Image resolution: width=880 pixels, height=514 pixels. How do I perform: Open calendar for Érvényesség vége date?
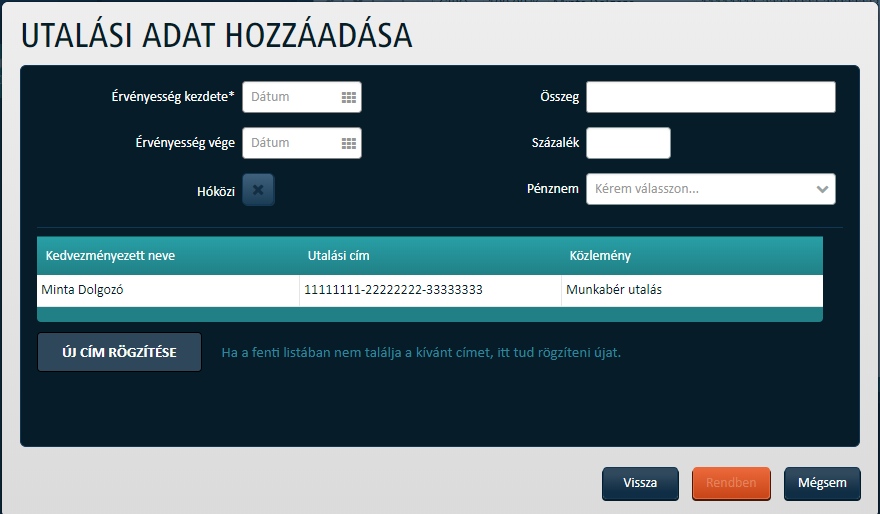coord(349,143)
